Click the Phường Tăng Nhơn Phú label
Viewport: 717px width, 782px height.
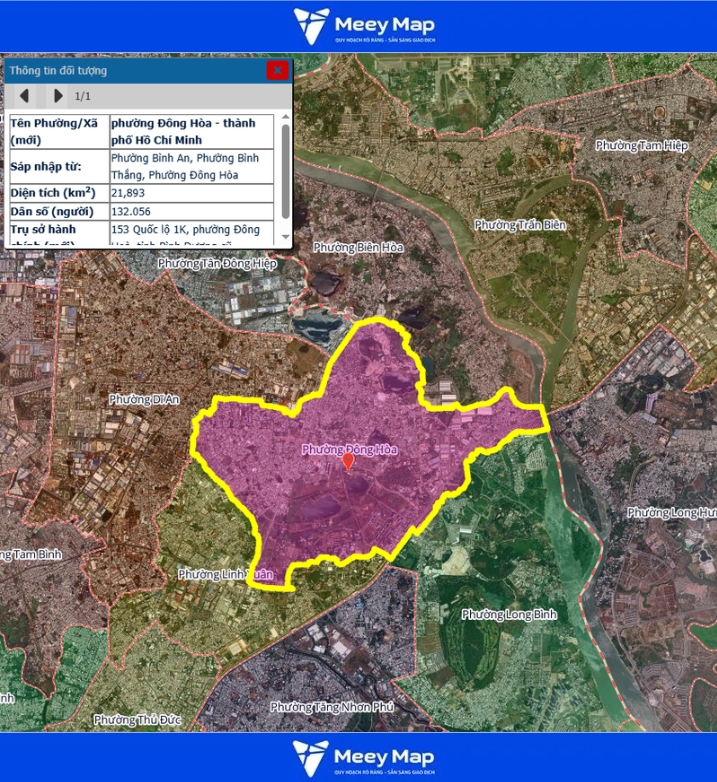tap(332, 707)
